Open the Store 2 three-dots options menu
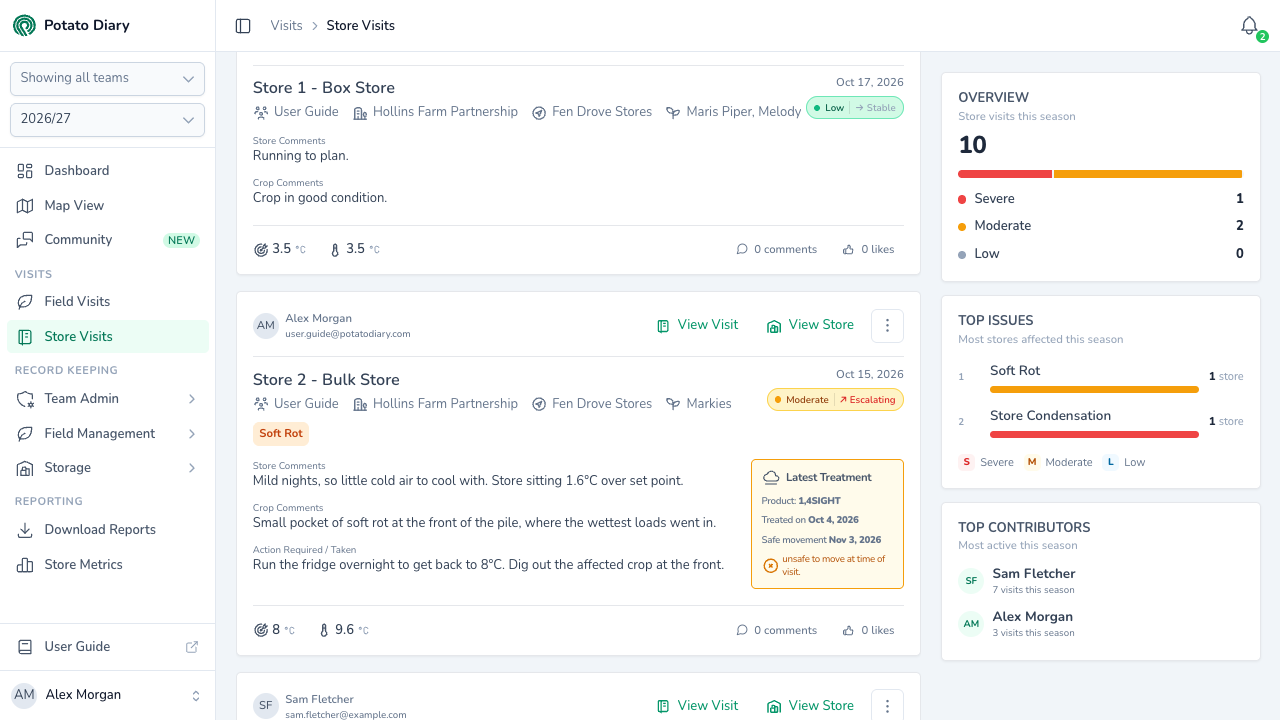This screenshot has width=1280, height=720. pos(887,325)
